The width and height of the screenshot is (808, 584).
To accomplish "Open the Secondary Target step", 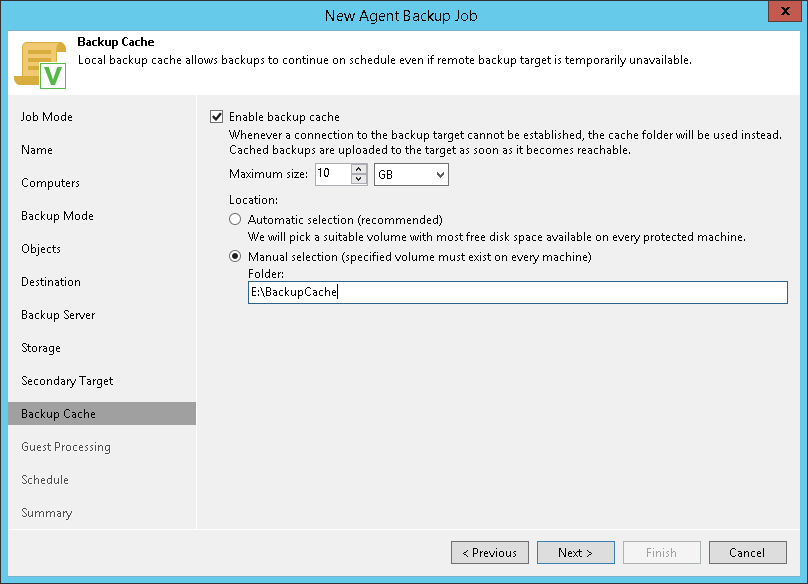I will pyautogui.click(x=67, y=381).
